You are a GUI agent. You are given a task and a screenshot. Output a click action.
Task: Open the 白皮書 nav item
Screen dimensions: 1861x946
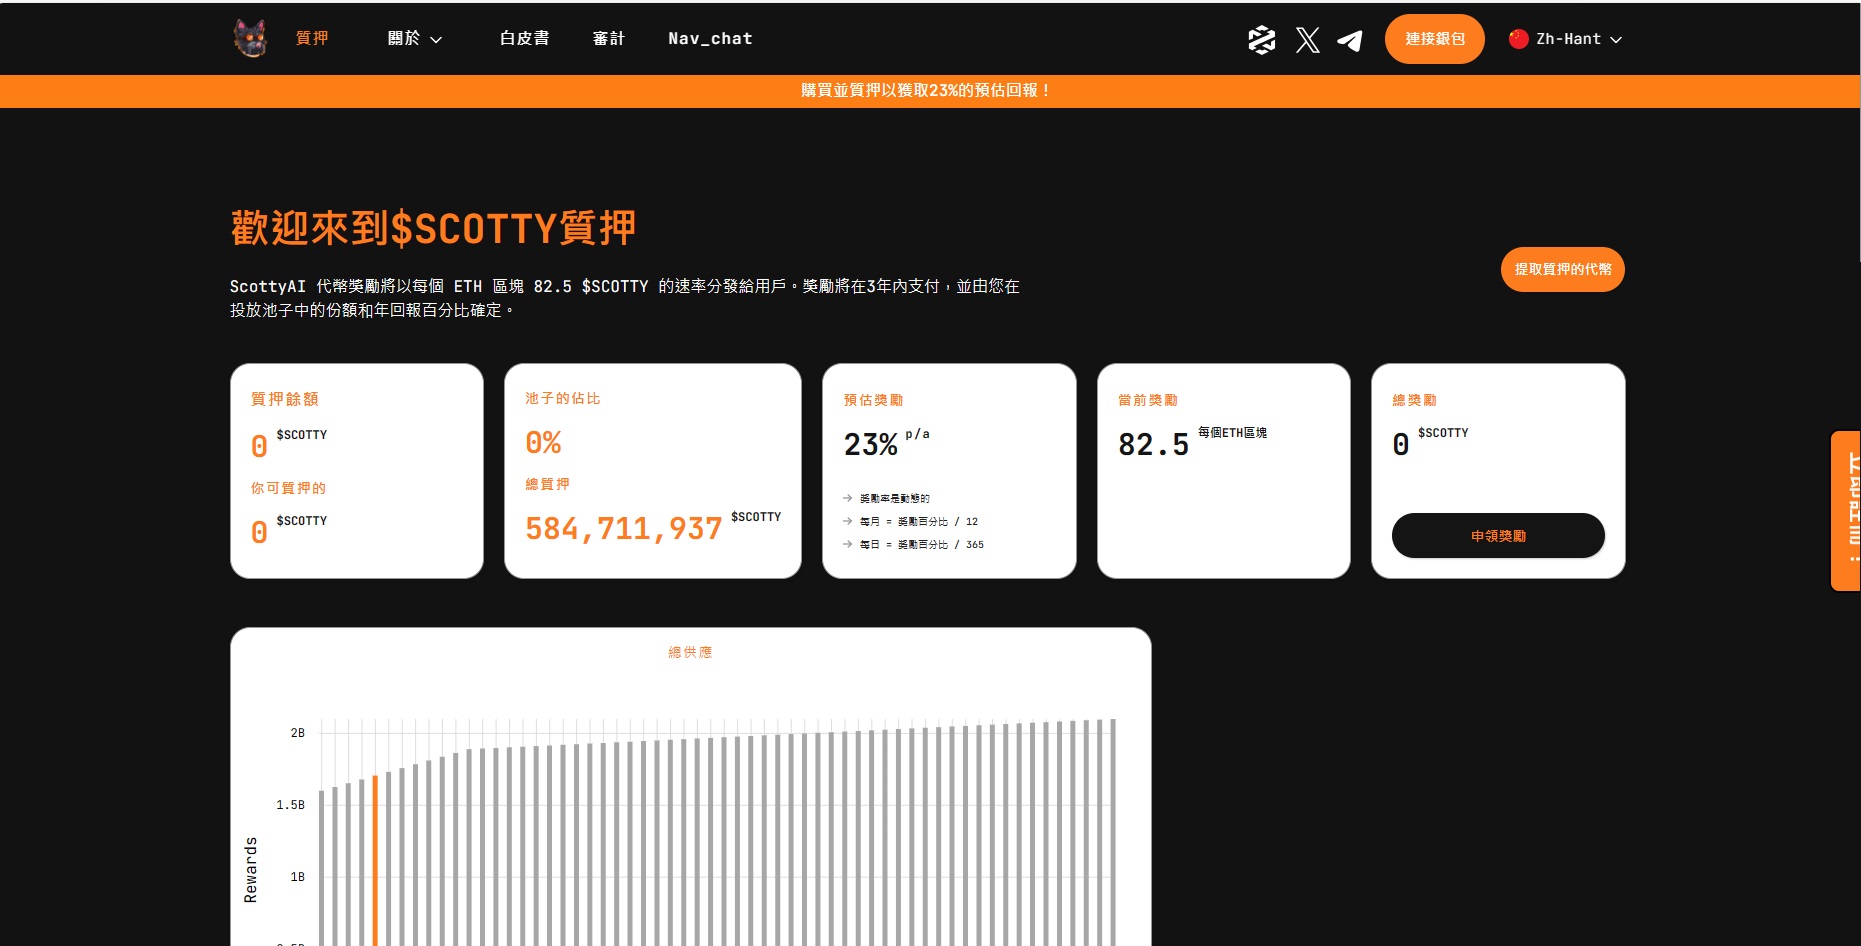[x=524, y=38]
